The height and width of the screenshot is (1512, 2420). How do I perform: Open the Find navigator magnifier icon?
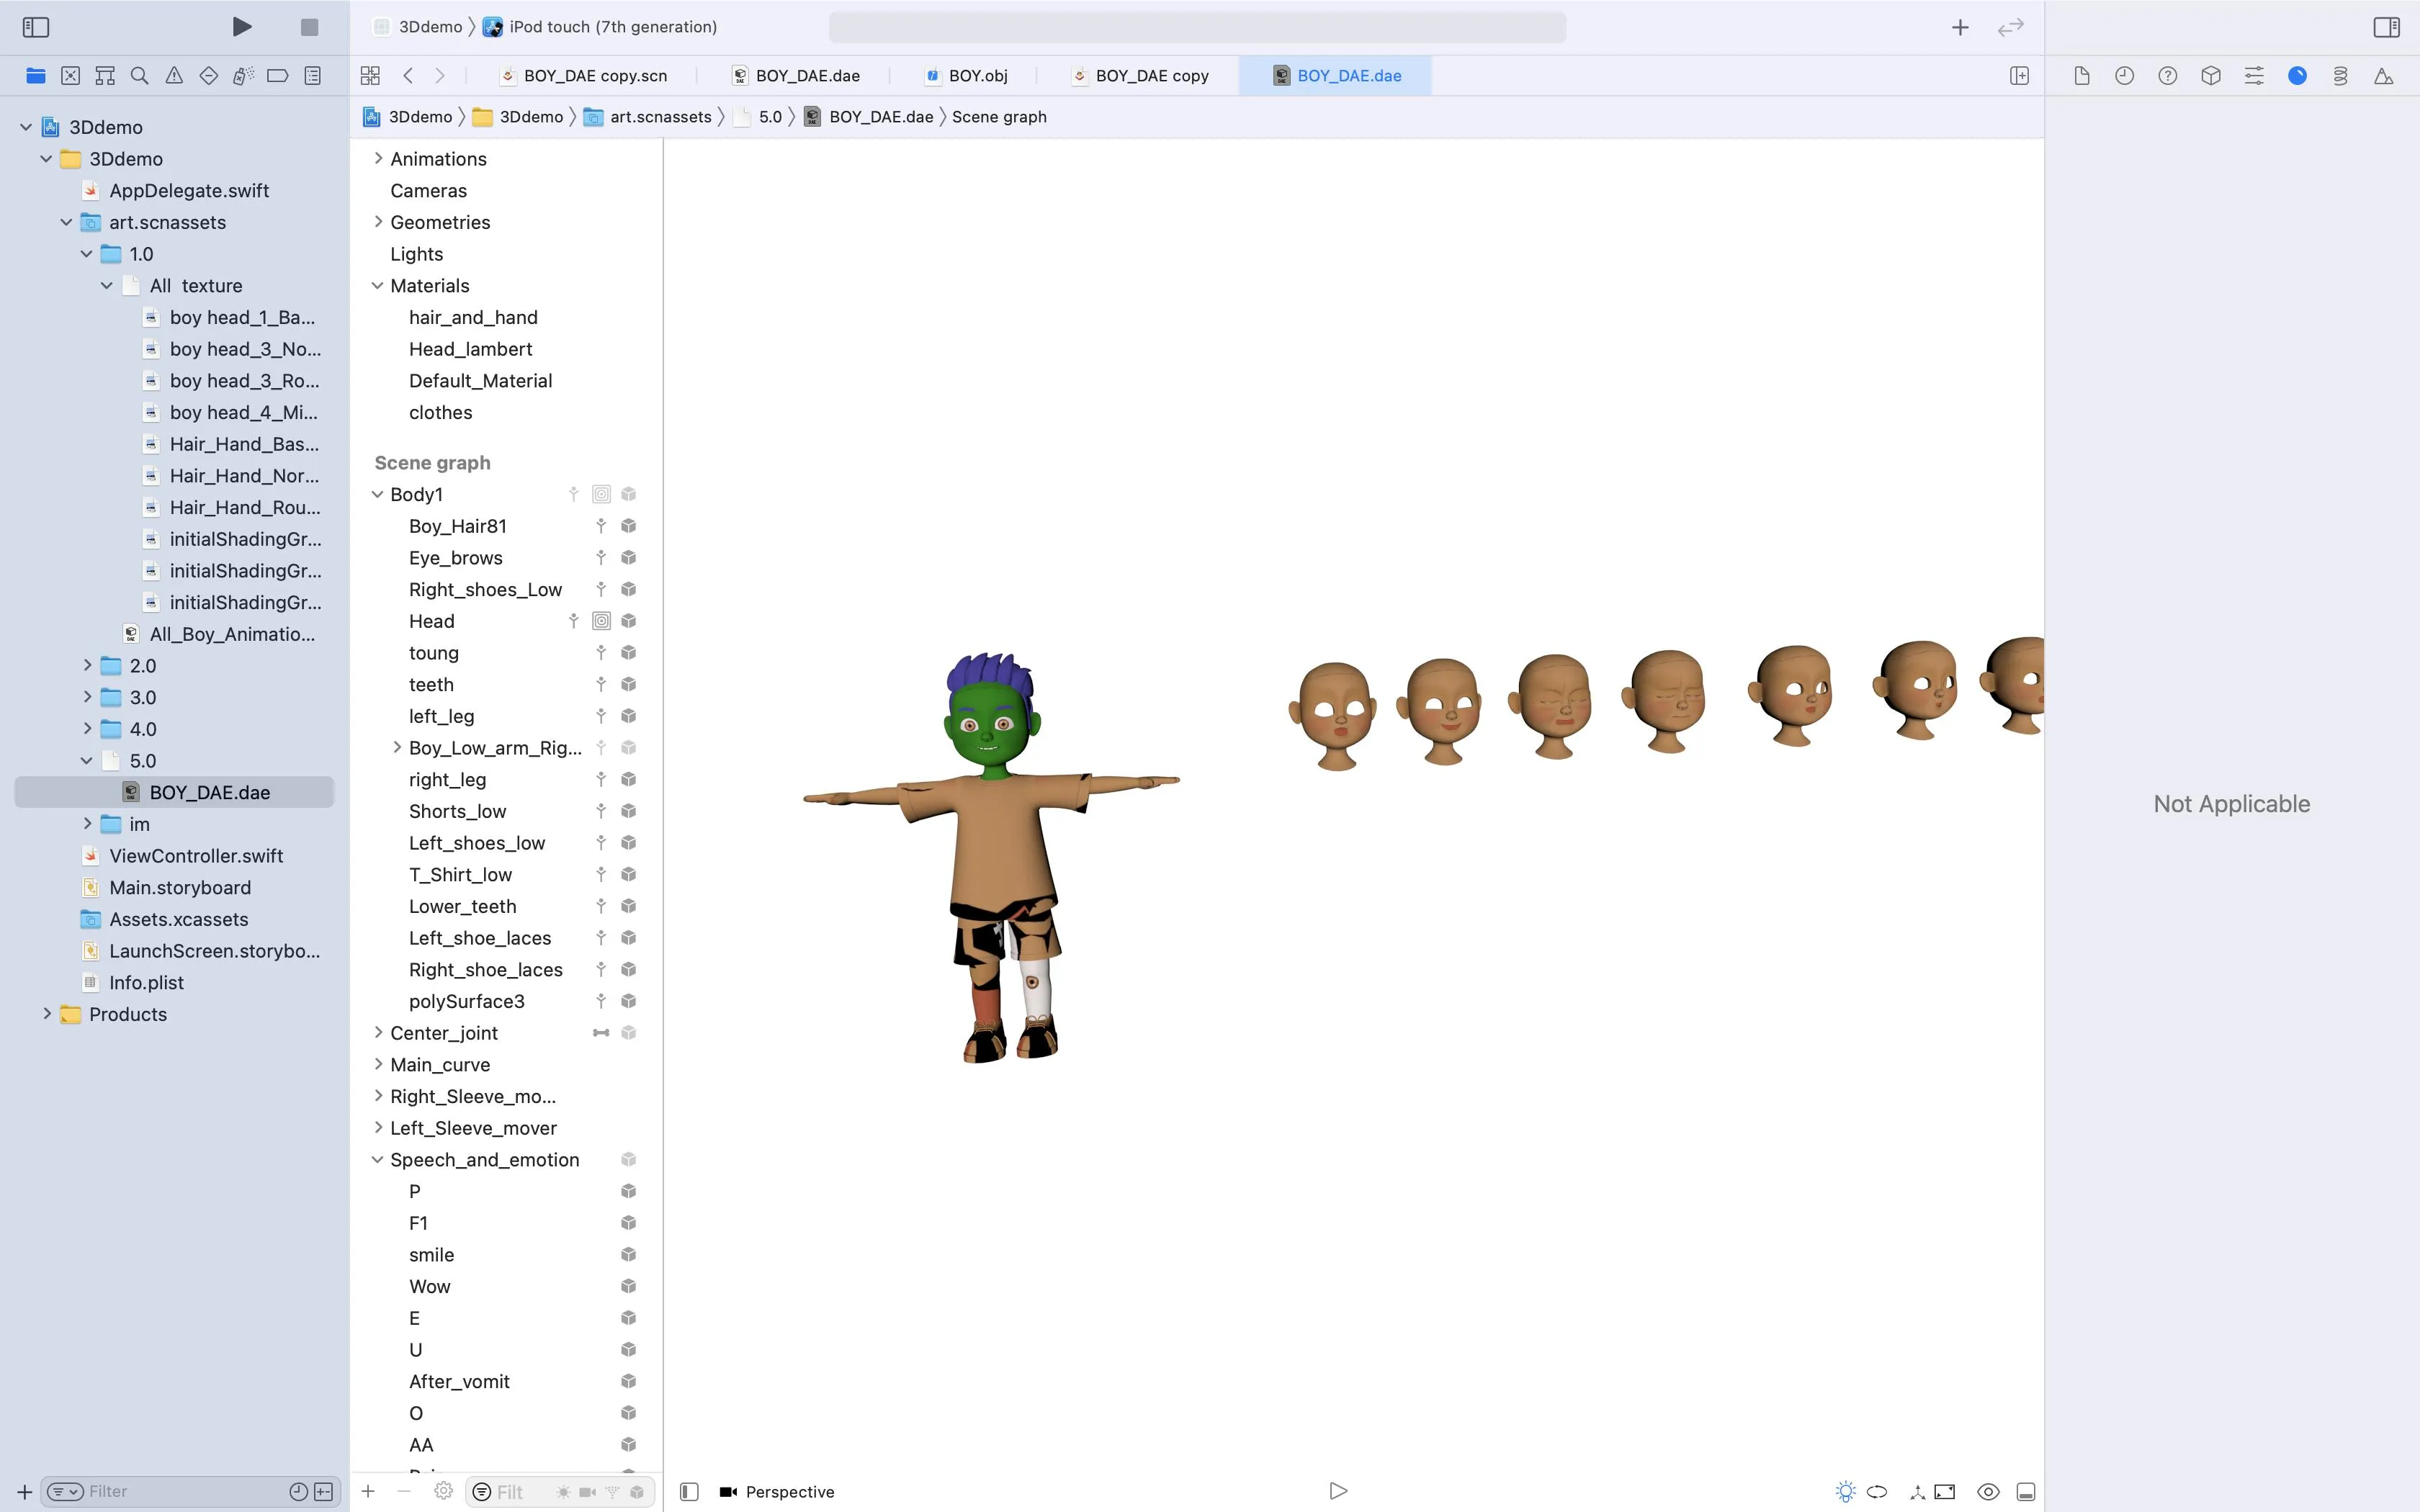(x=139, y=76)
